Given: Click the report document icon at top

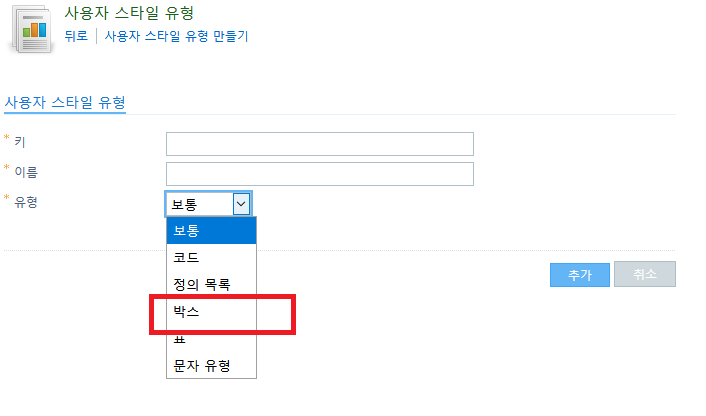Looking at the screenshot, I should coord(32,29).
